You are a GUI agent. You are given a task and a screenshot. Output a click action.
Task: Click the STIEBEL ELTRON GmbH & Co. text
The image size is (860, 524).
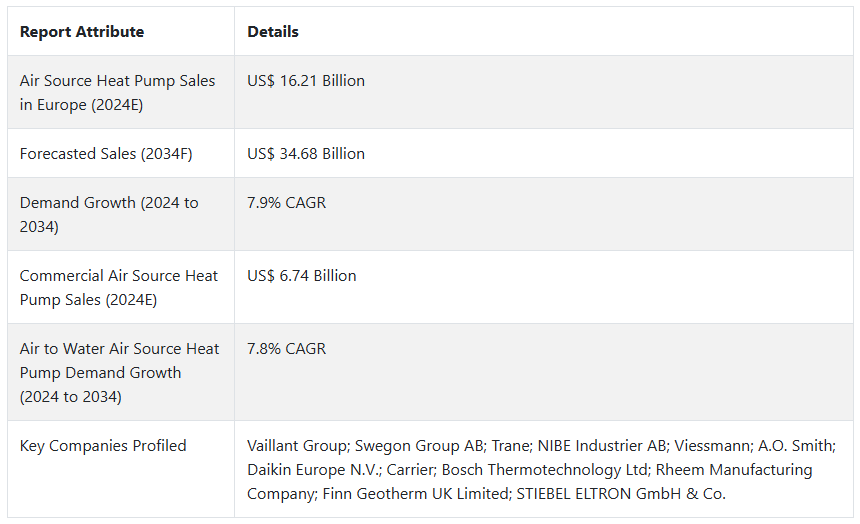click(621, 494)
